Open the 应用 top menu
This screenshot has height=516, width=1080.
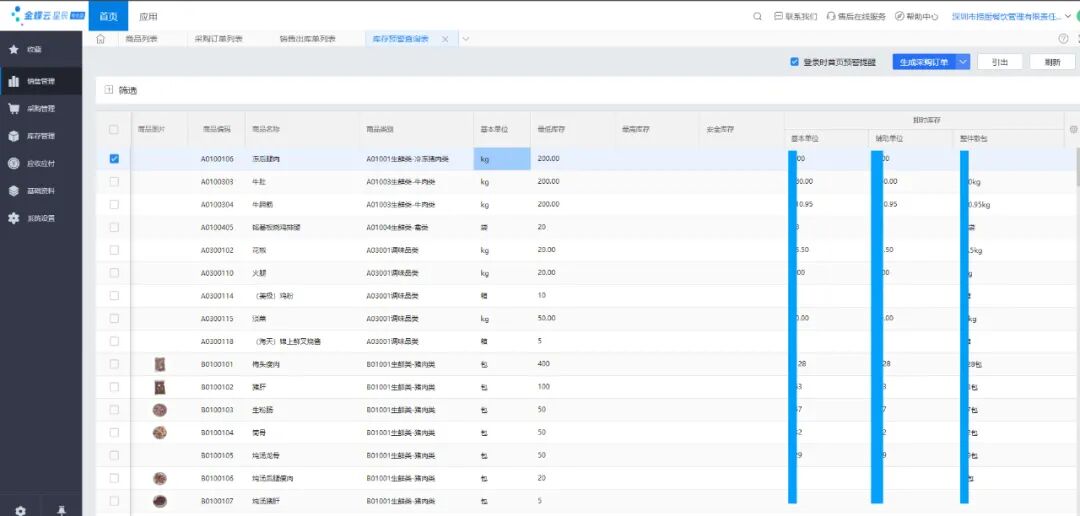click(x=148, y=17)
